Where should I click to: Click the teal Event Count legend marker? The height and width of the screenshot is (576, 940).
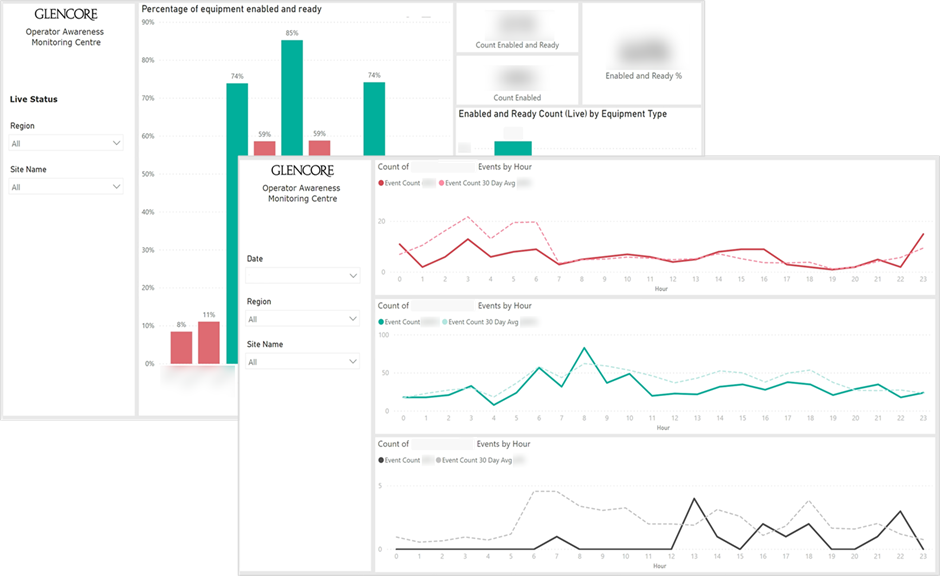pyautogui.click(x=381, y=321)
